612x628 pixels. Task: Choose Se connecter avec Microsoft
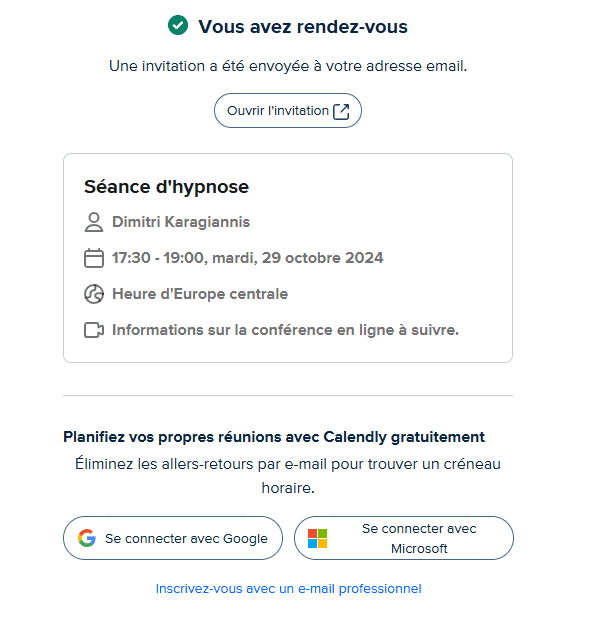point(404,538)
